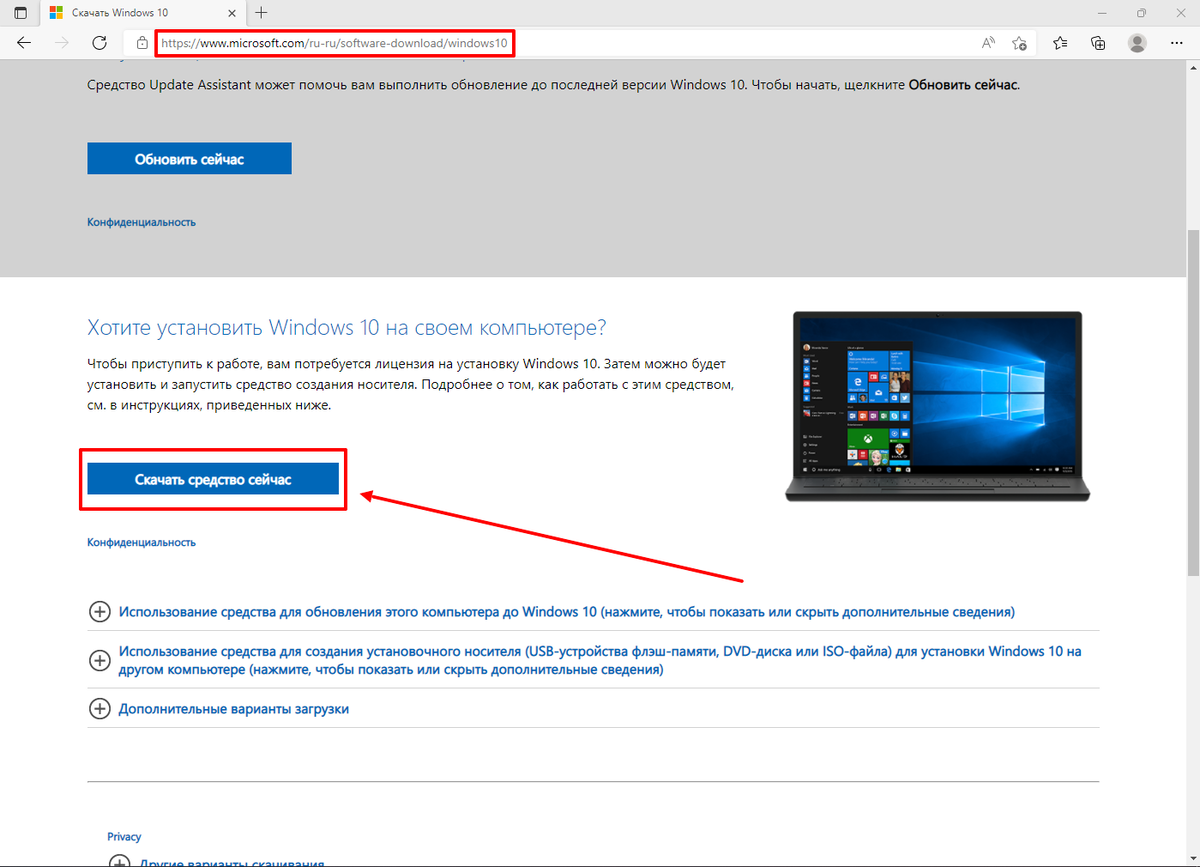
Task: Open the Read aloud feature
Action: pos(987,43)
